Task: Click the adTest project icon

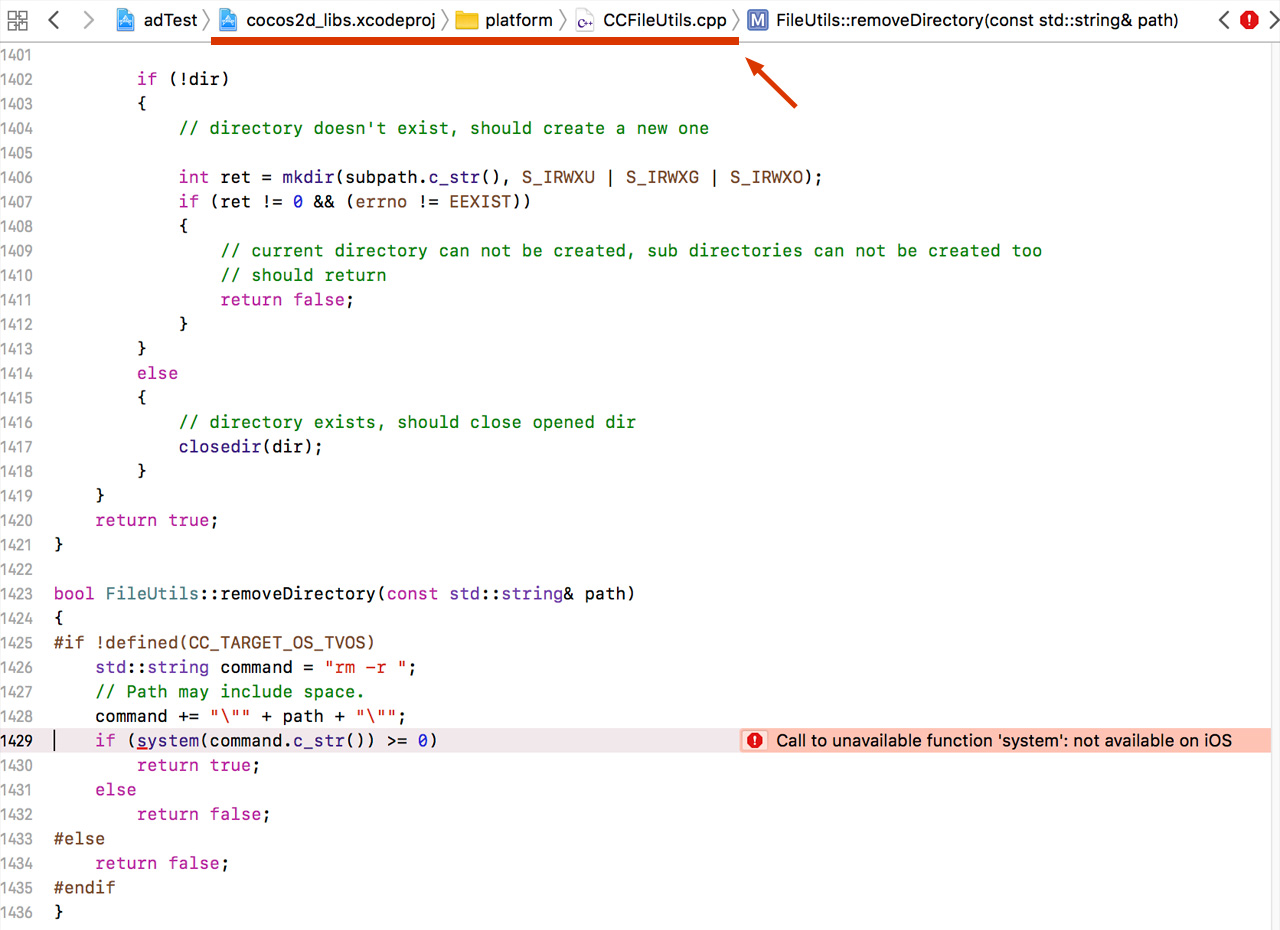Action: tap(126, 20)
